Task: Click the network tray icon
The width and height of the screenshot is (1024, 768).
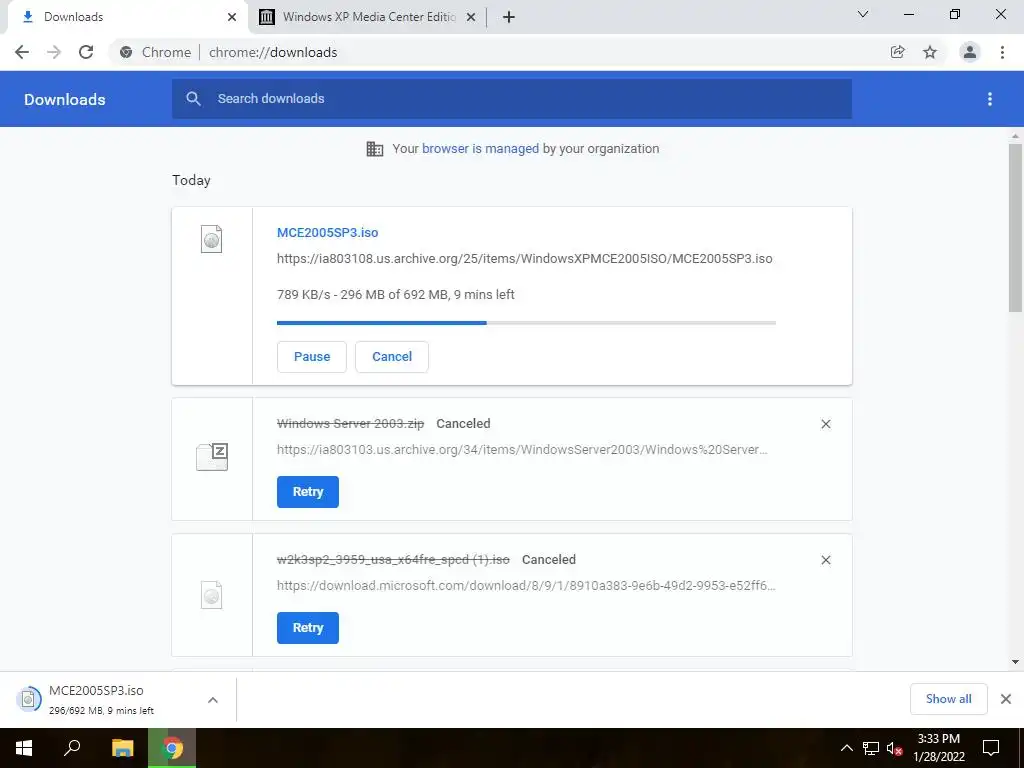Action: (x=871, y=748)
